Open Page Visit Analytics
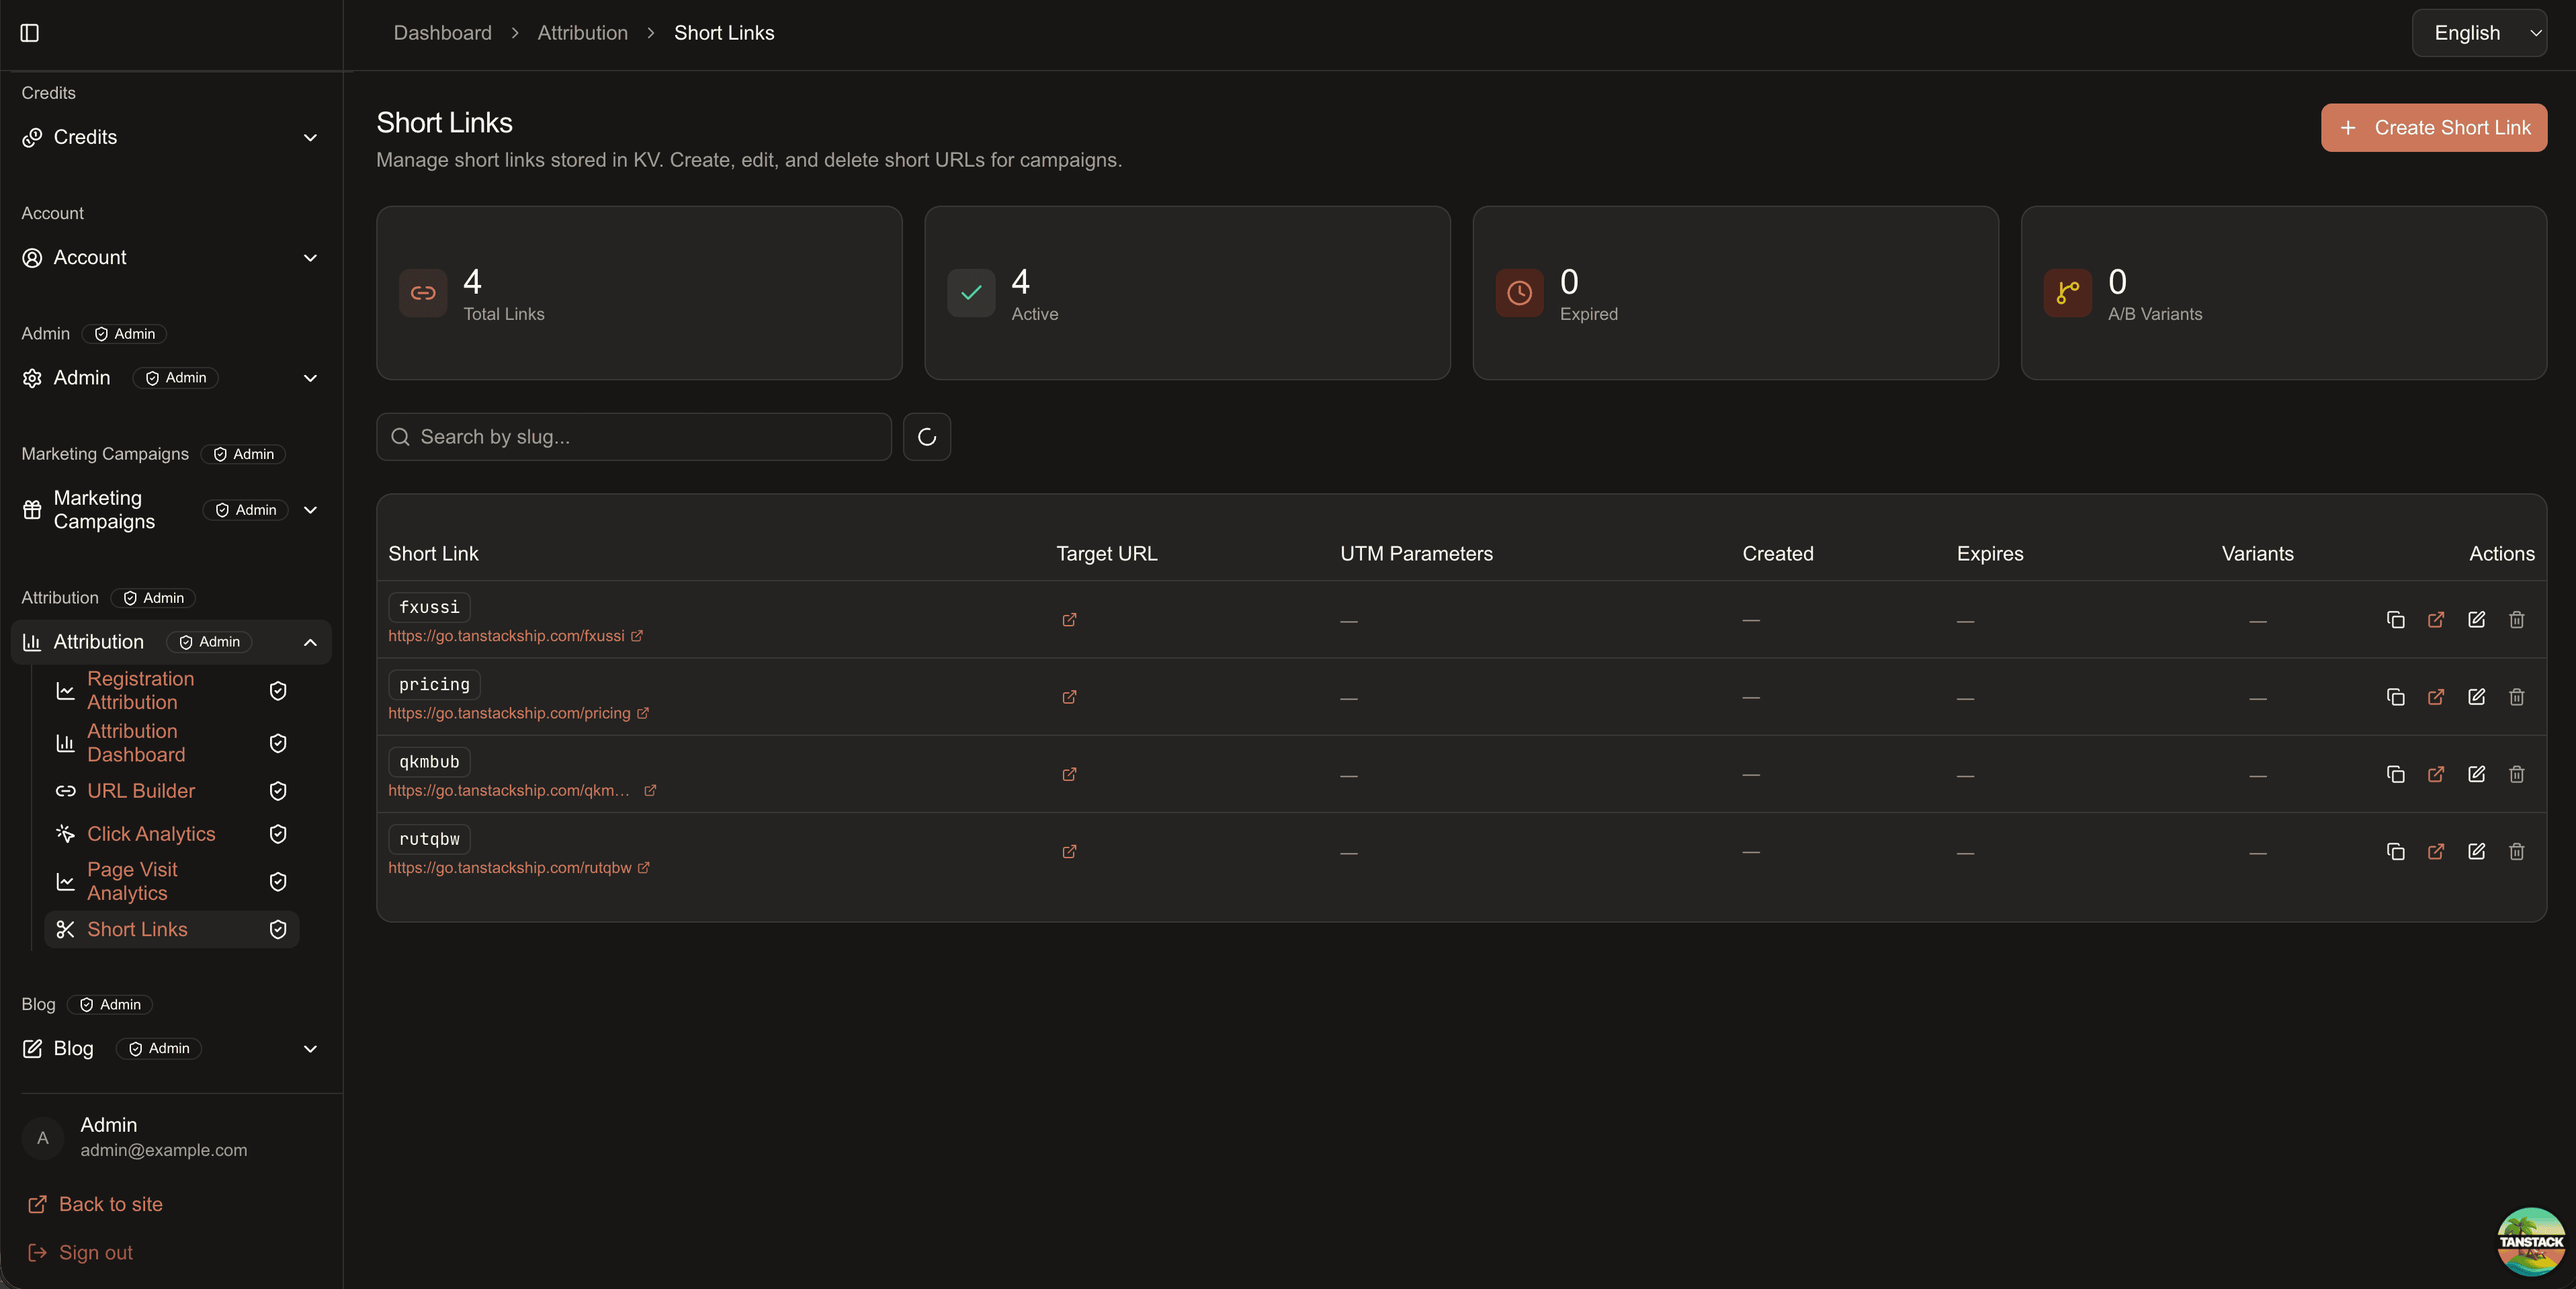Viewport: 2576px width, 1289px height. pyautogui.click(x=172, y=881)
